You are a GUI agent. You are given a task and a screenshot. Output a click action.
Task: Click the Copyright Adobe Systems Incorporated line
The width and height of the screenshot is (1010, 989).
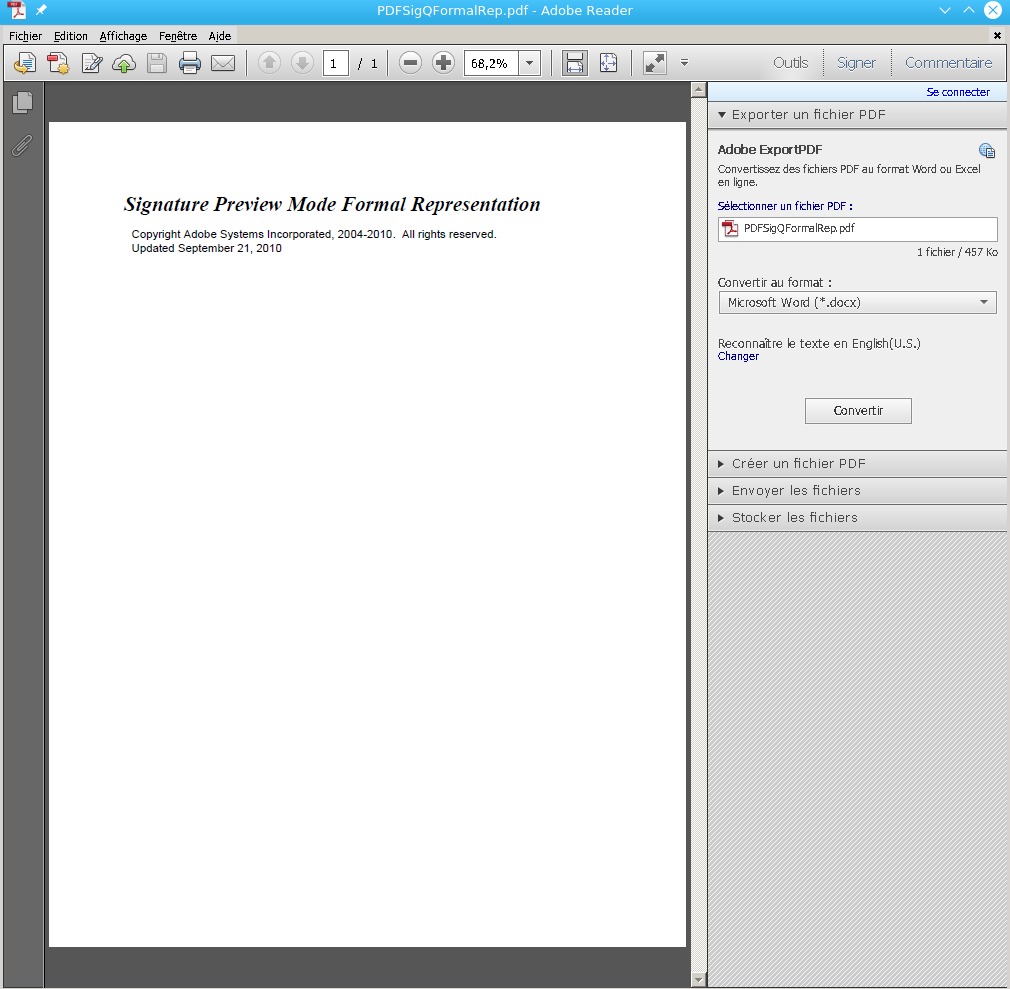pyautogui.click(x=314, y=235)
